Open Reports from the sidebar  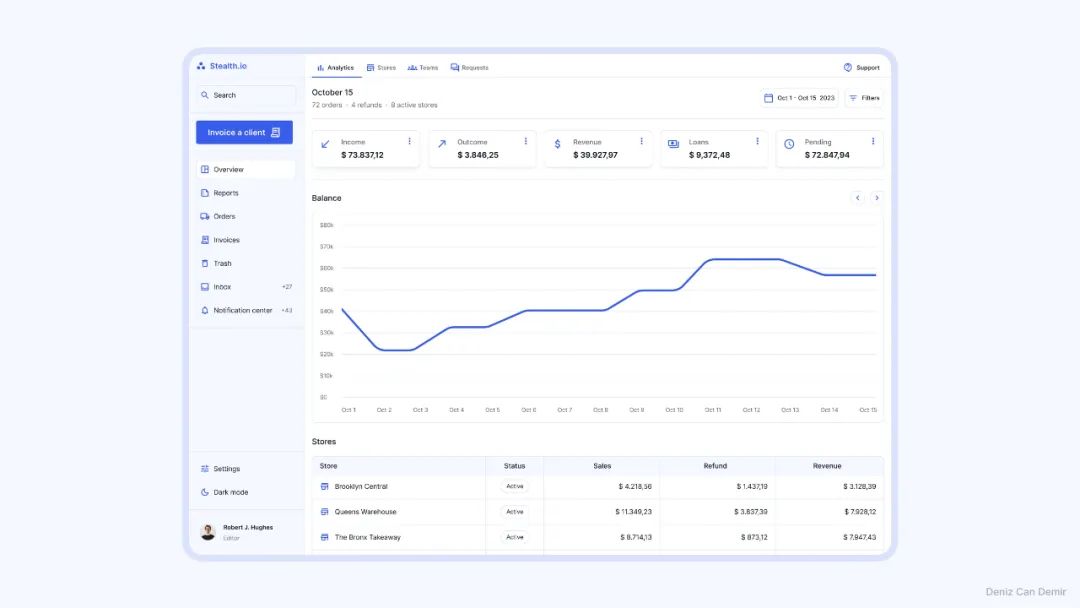(x=226, y=193)
